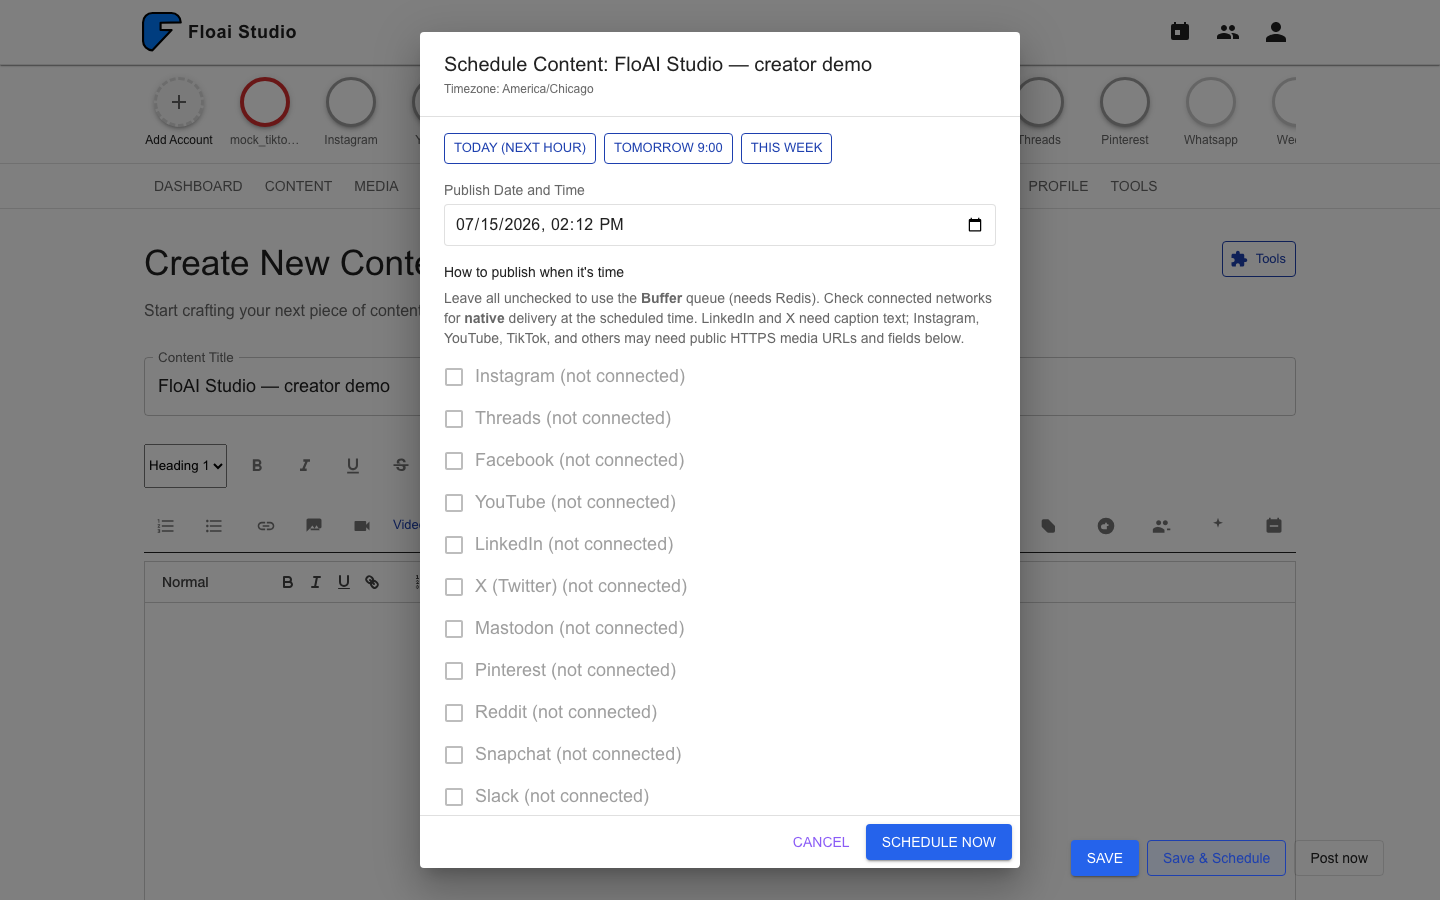This screenshot has width=1440, height=900.
Task: Check the Instagram (not connected) checkbox
Action: click(x=454, y=377)
